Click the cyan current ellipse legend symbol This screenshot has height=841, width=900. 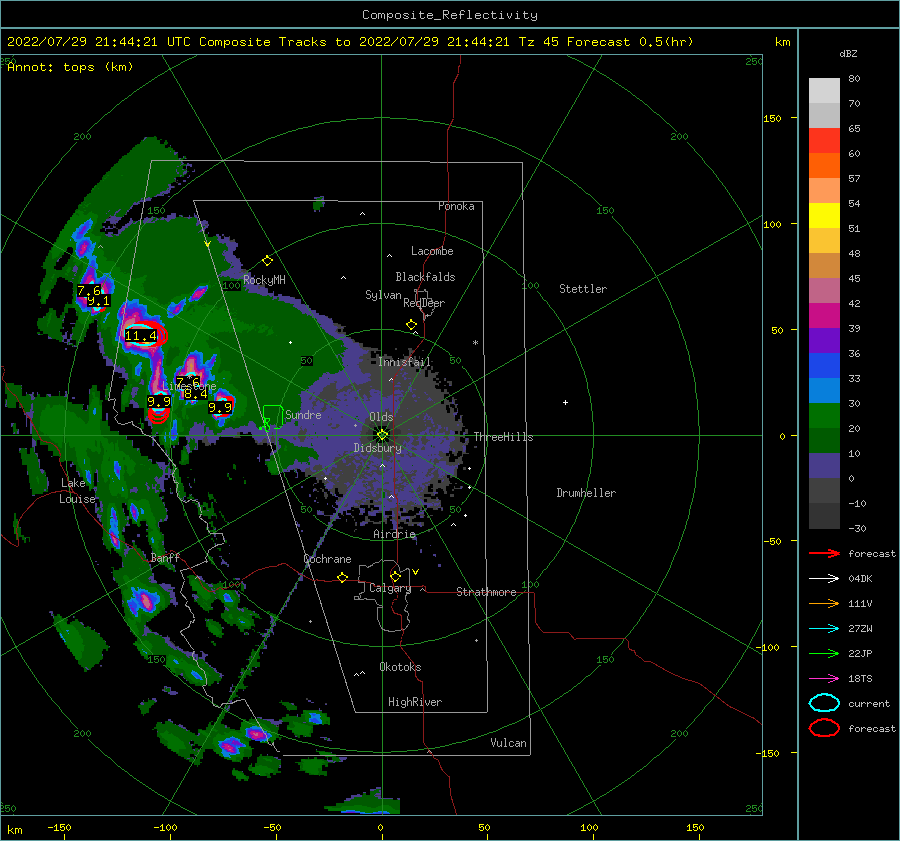(x=824, y=703)
